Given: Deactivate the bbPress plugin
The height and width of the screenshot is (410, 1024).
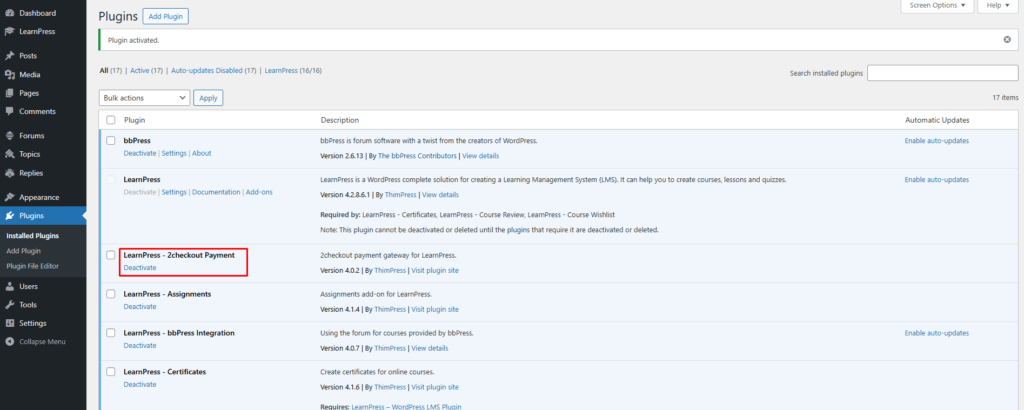Looking at the screenshot, I should 140,153.
